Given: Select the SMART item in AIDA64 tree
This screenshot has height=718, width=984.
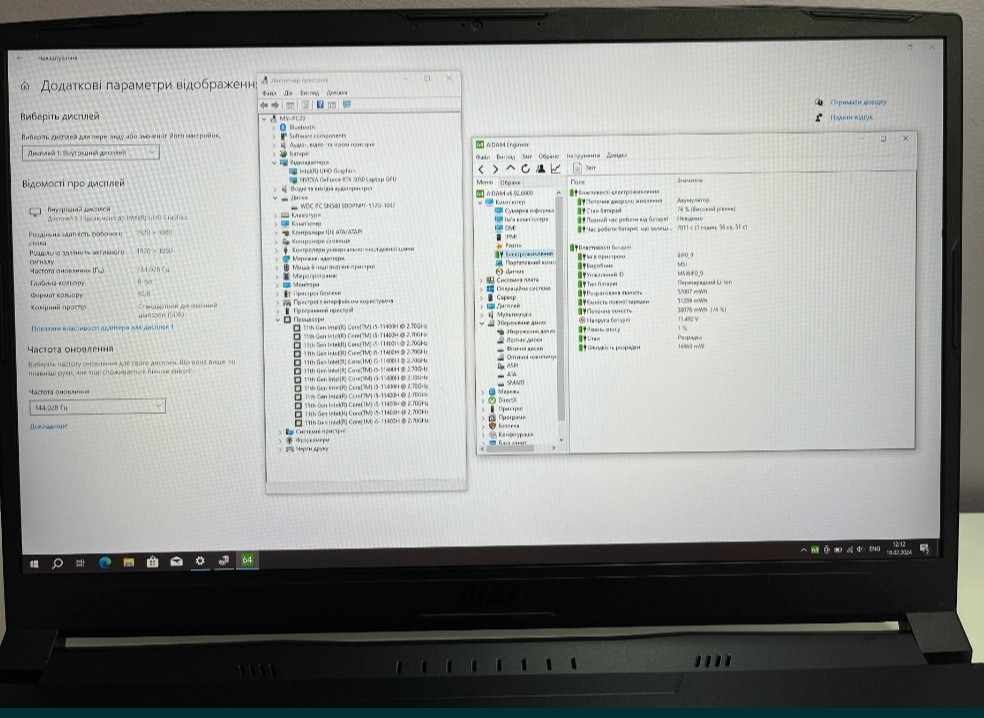Looking at the screenshot, I should [x=514, y=382].
